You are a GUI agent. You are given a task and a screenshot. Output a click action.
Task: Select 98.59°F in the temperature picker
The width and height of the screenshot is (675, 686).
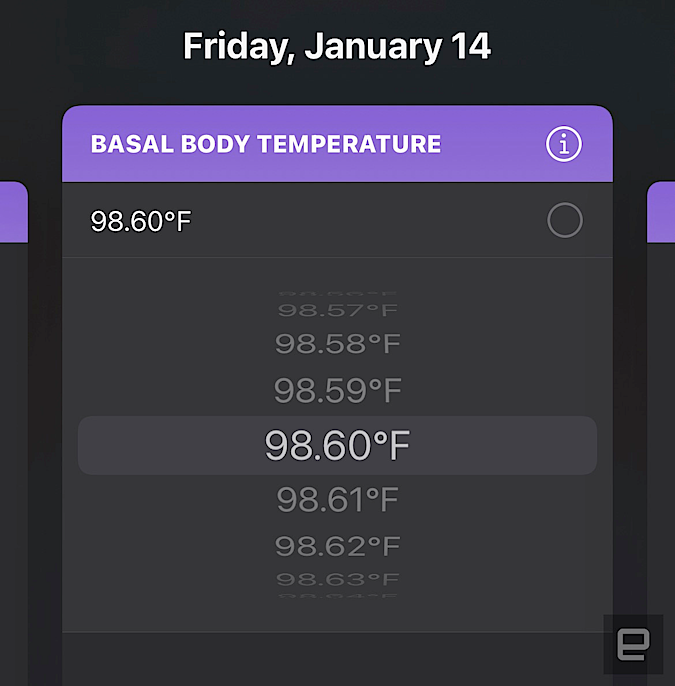point(337,389)
